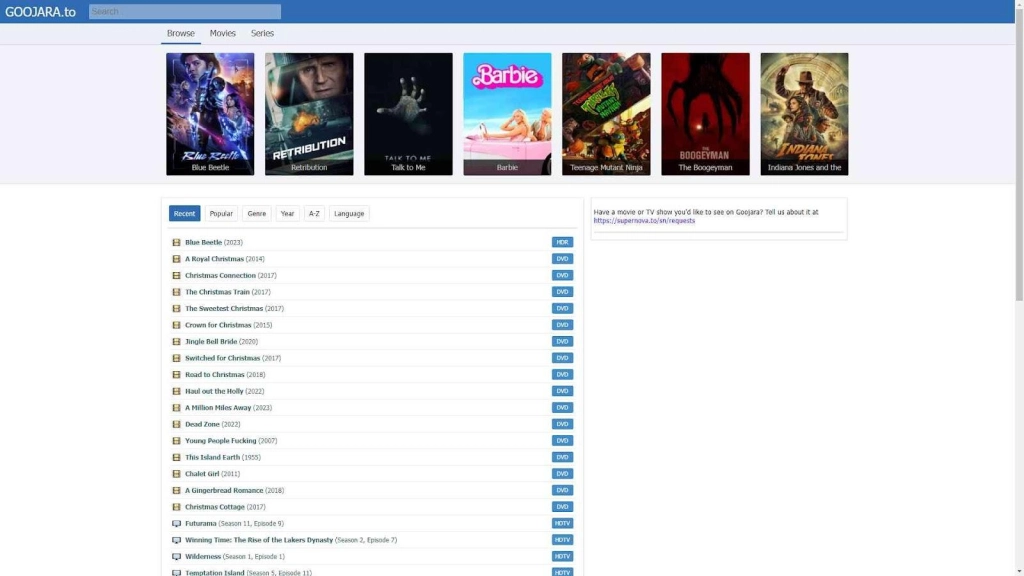The height and width of the screenshot is (576, 1024).
Task: Open the supernova.to requests link
Action: [x=643, y=220]
